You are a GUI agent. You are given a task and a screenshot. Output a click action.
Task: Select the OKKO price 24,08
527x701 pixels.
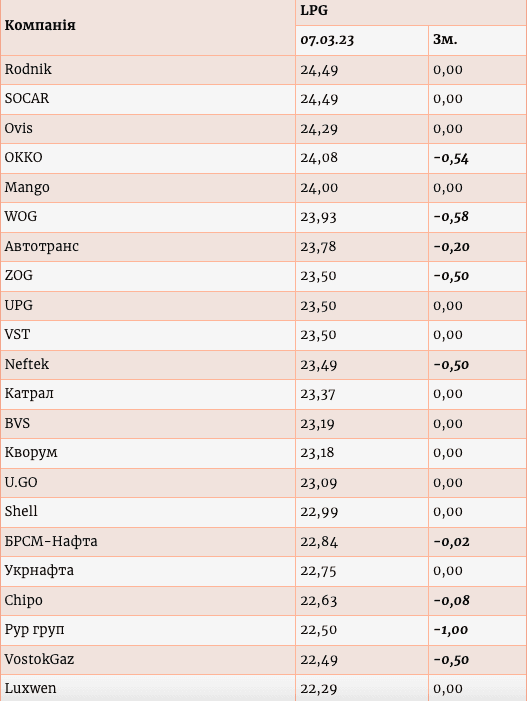[319, 158]
